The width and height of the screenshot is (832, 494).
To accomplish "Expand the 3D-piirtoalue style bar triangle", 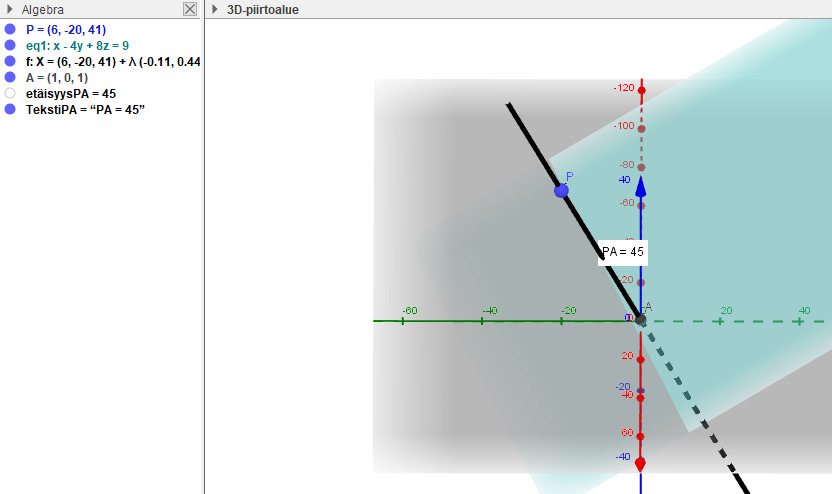I will 215,9.
